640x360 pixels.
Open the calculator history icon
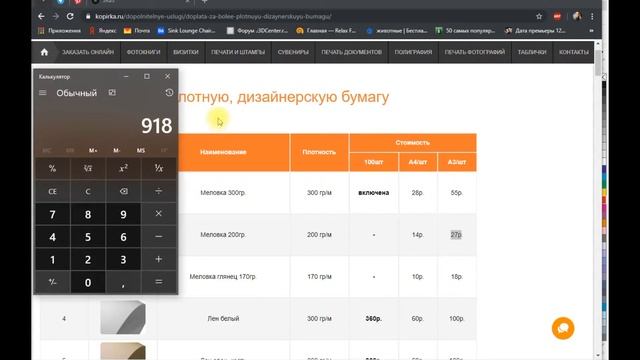coord(169,93)
